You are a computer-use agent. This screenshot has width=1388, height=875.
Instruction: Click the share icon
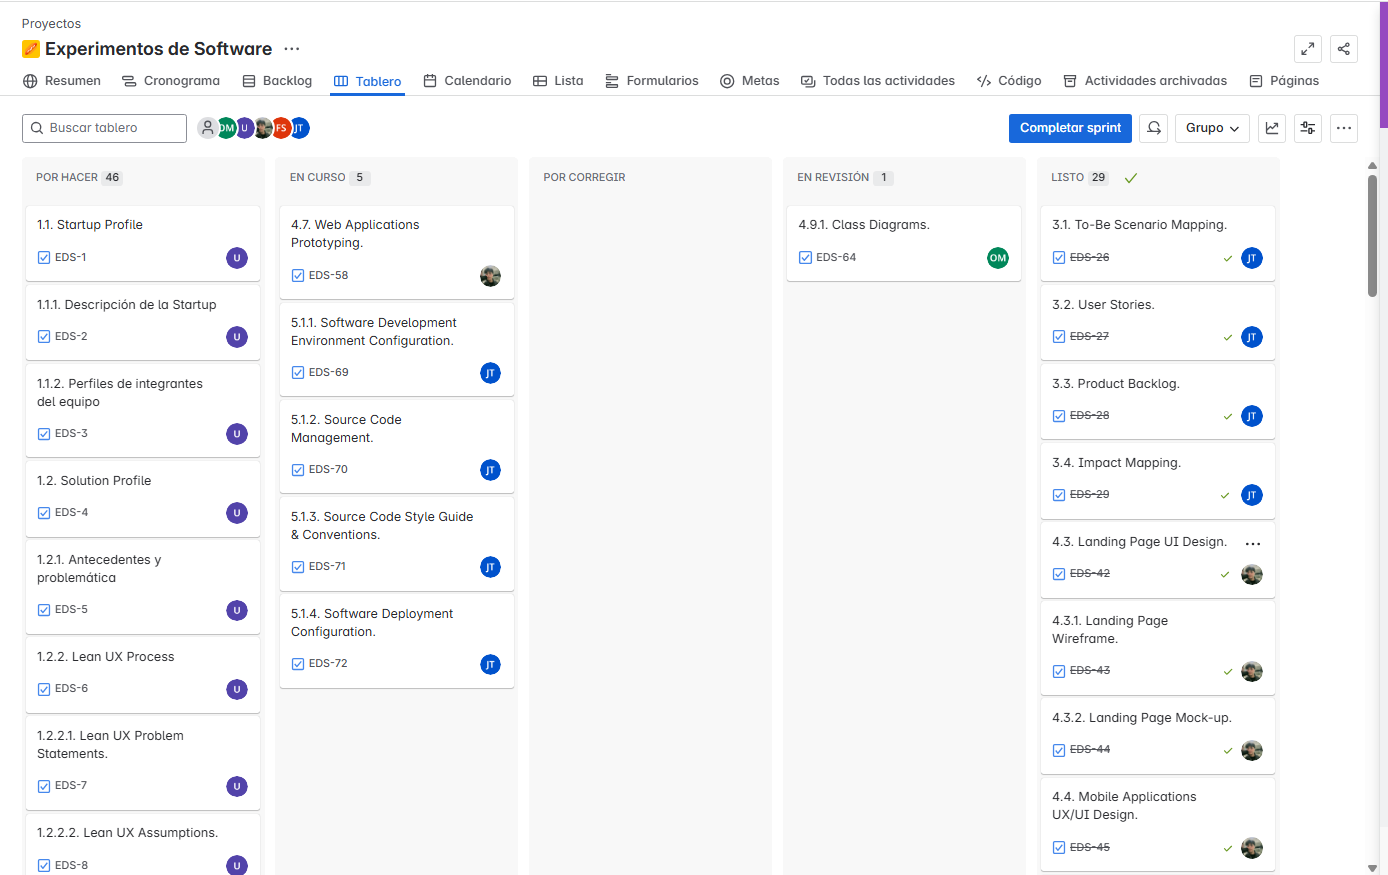coord(1344,49)
